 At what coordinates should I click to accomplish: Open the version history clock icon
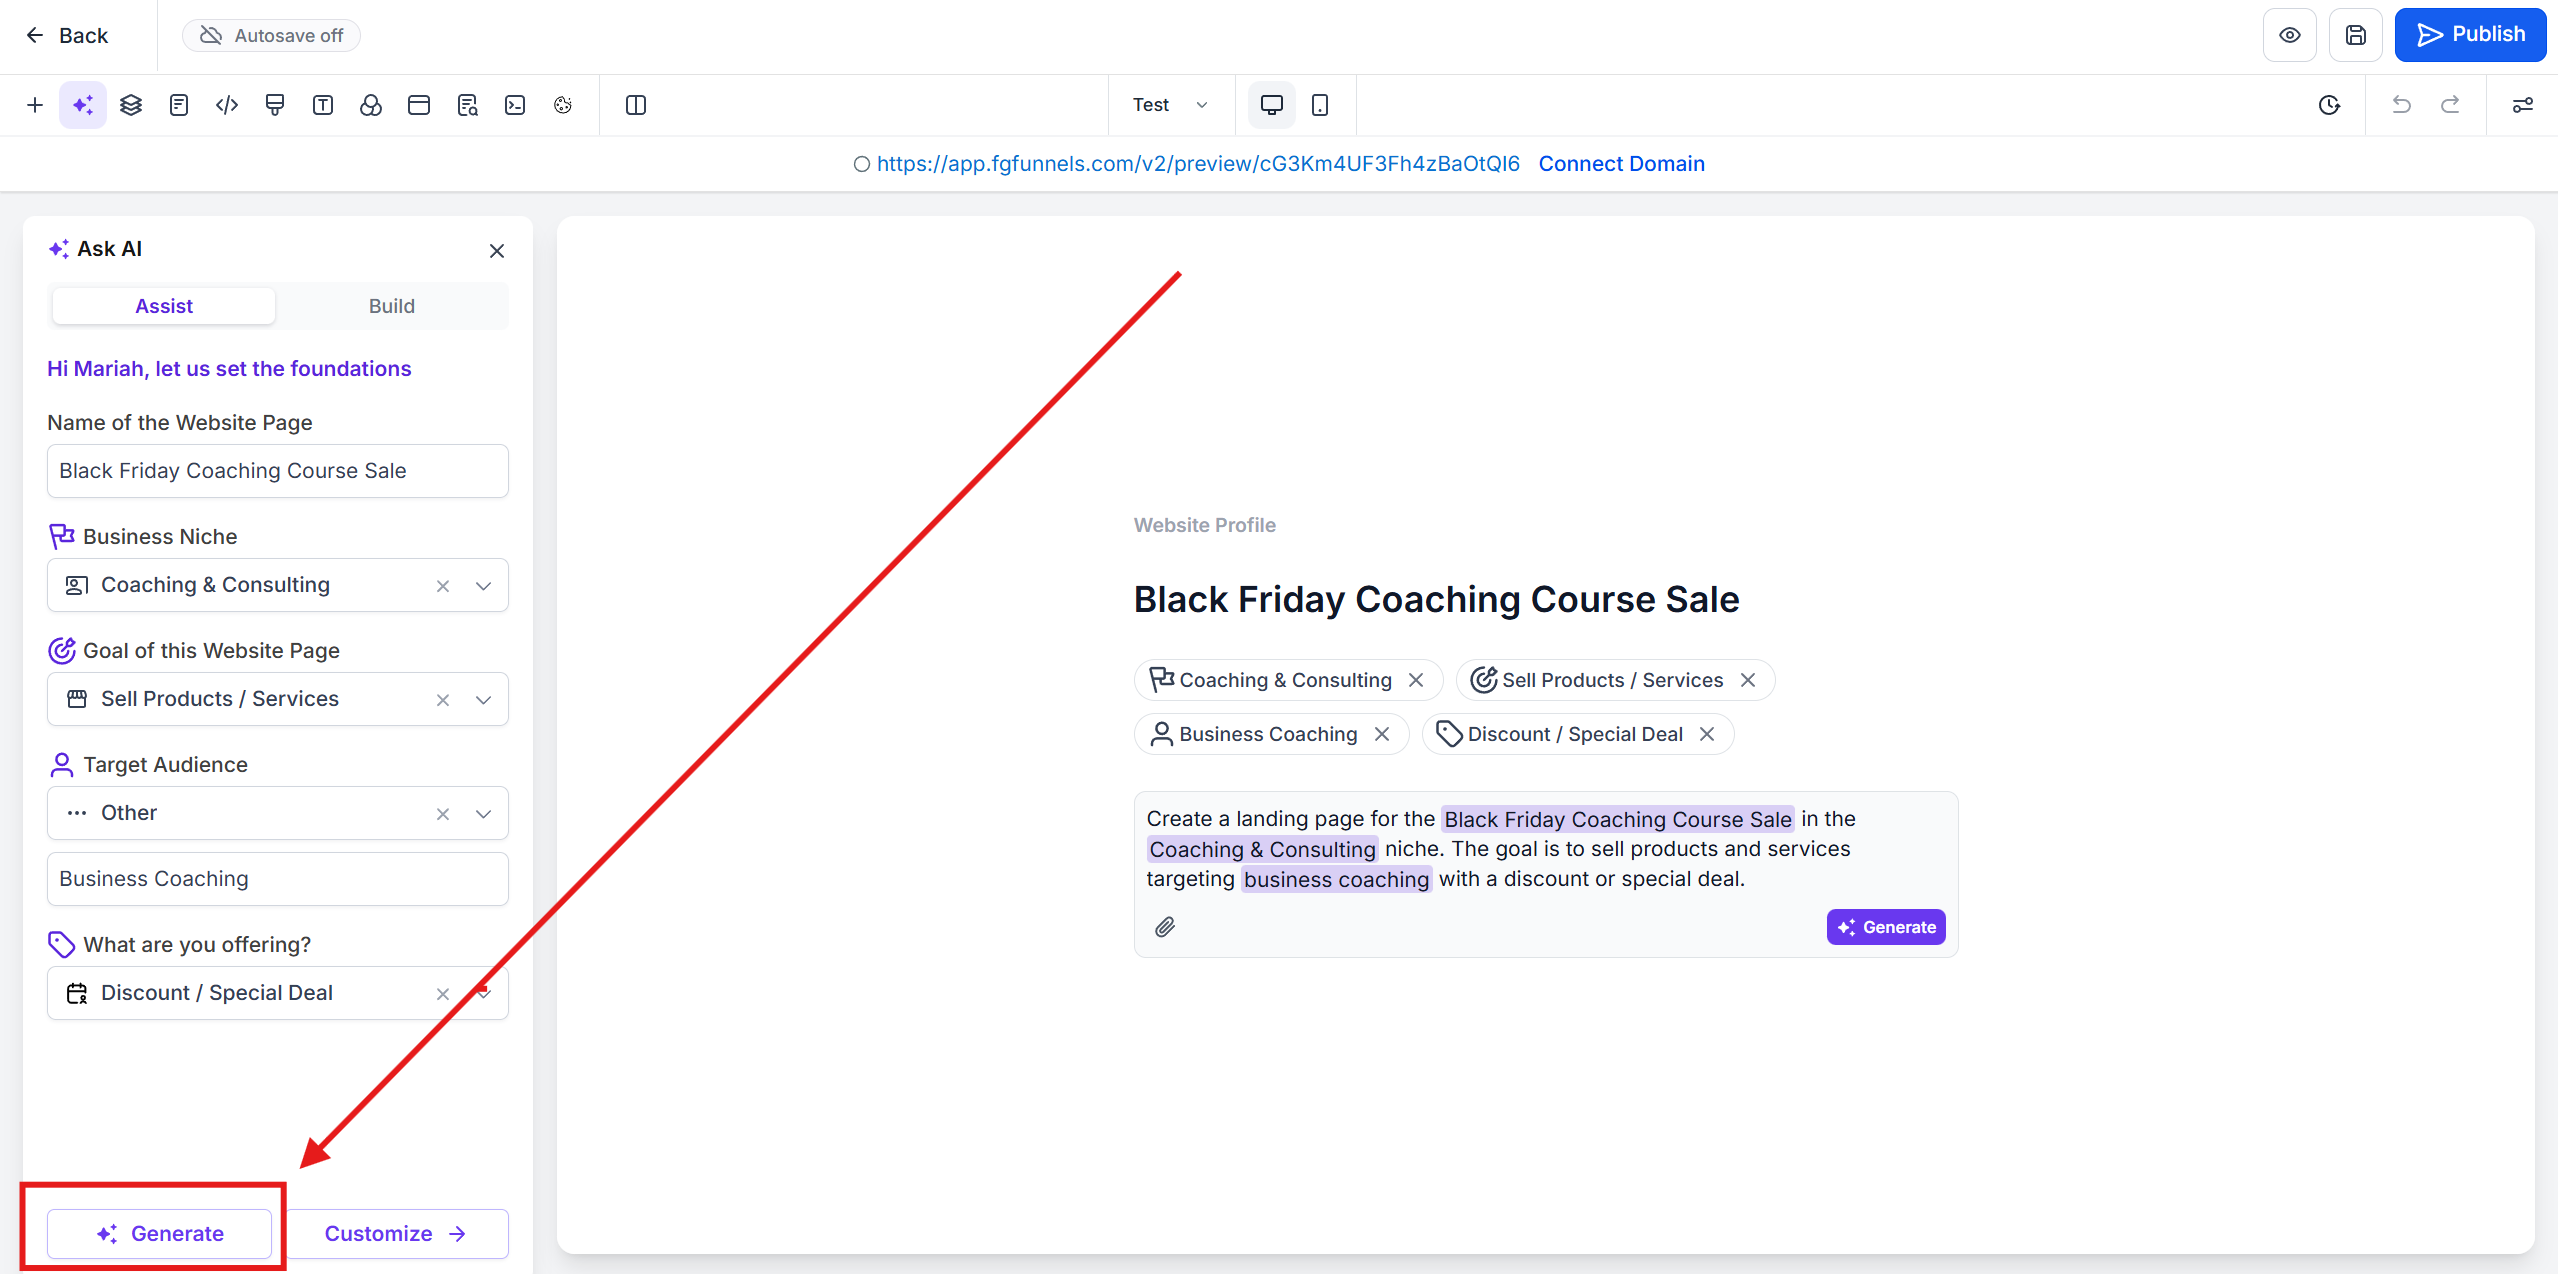pyautogui.click(x=2329, y=105)
